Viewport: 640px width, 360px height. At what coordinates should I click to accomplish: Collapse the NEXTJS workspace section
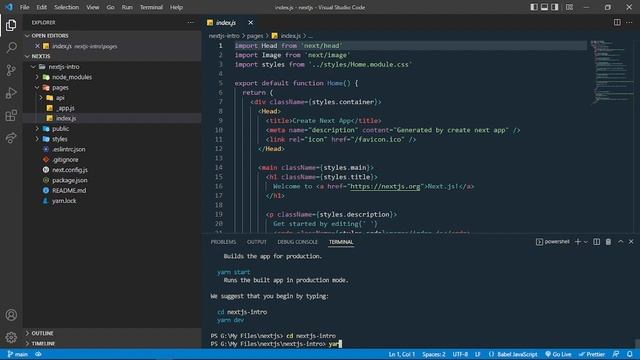click(112, 56)
